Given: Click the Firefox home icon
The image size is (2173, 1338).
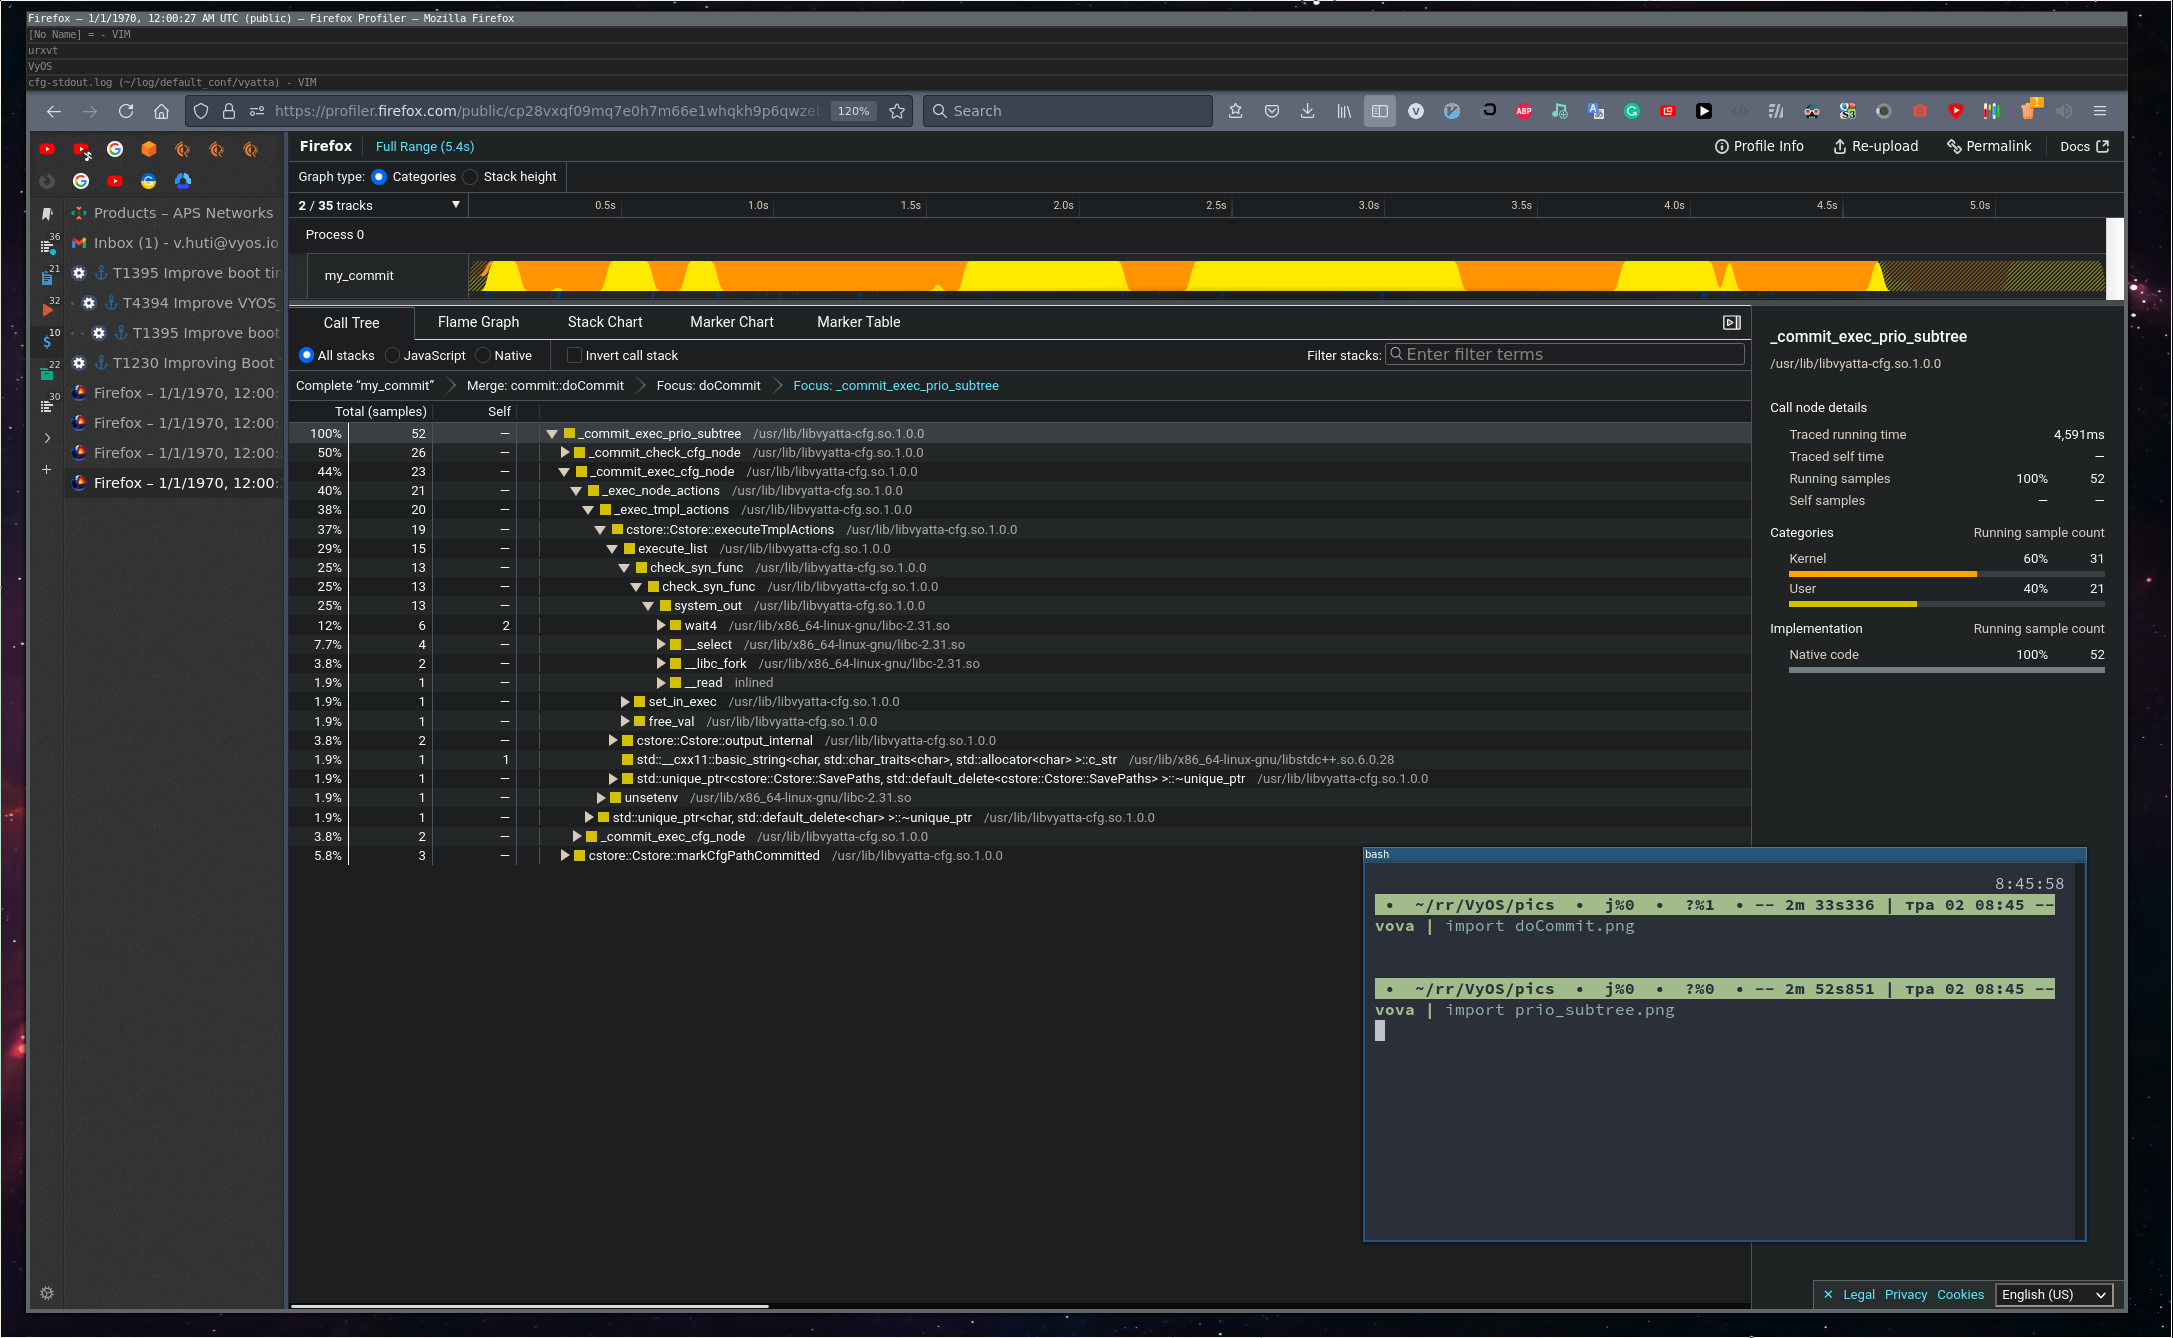Looking at the screenshot, I should coord(161,111).
